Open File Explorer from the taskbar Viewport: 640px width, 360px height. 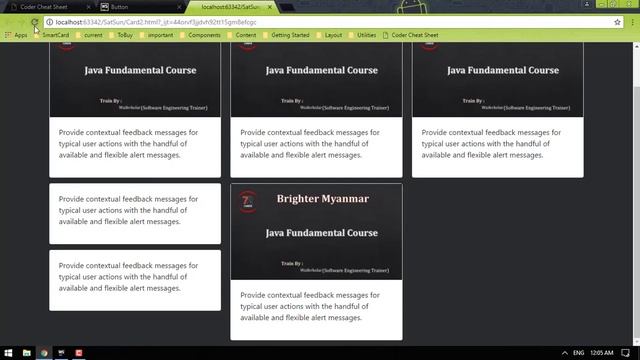tap(27, 353)
